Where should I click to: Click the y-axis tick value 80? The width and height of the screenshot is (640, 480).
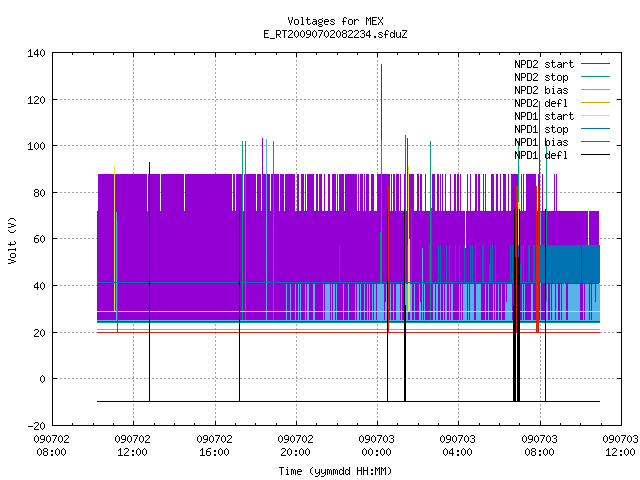pyautogui.click(x=39, y=193)
